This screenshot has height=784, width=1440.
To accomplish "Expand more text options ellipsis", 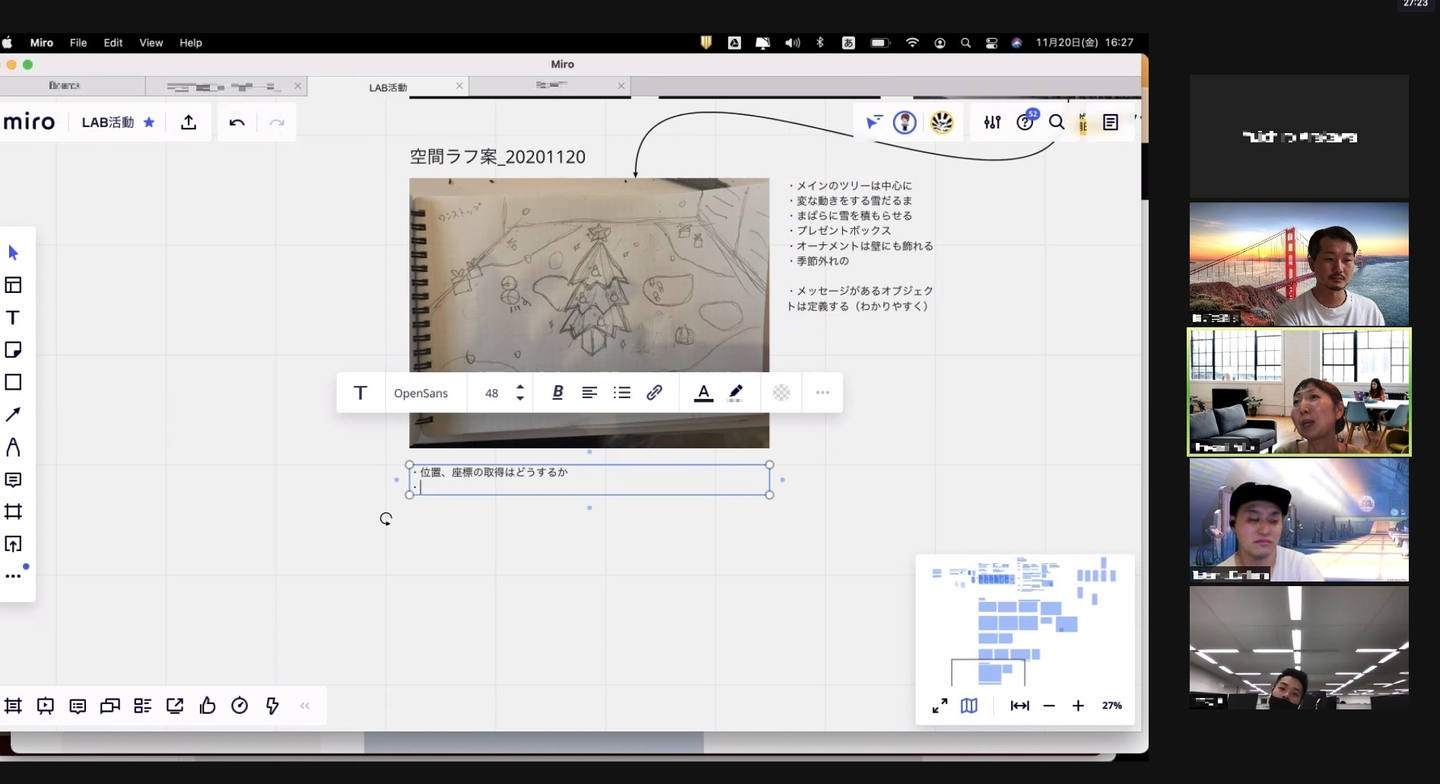I will 822,393.
